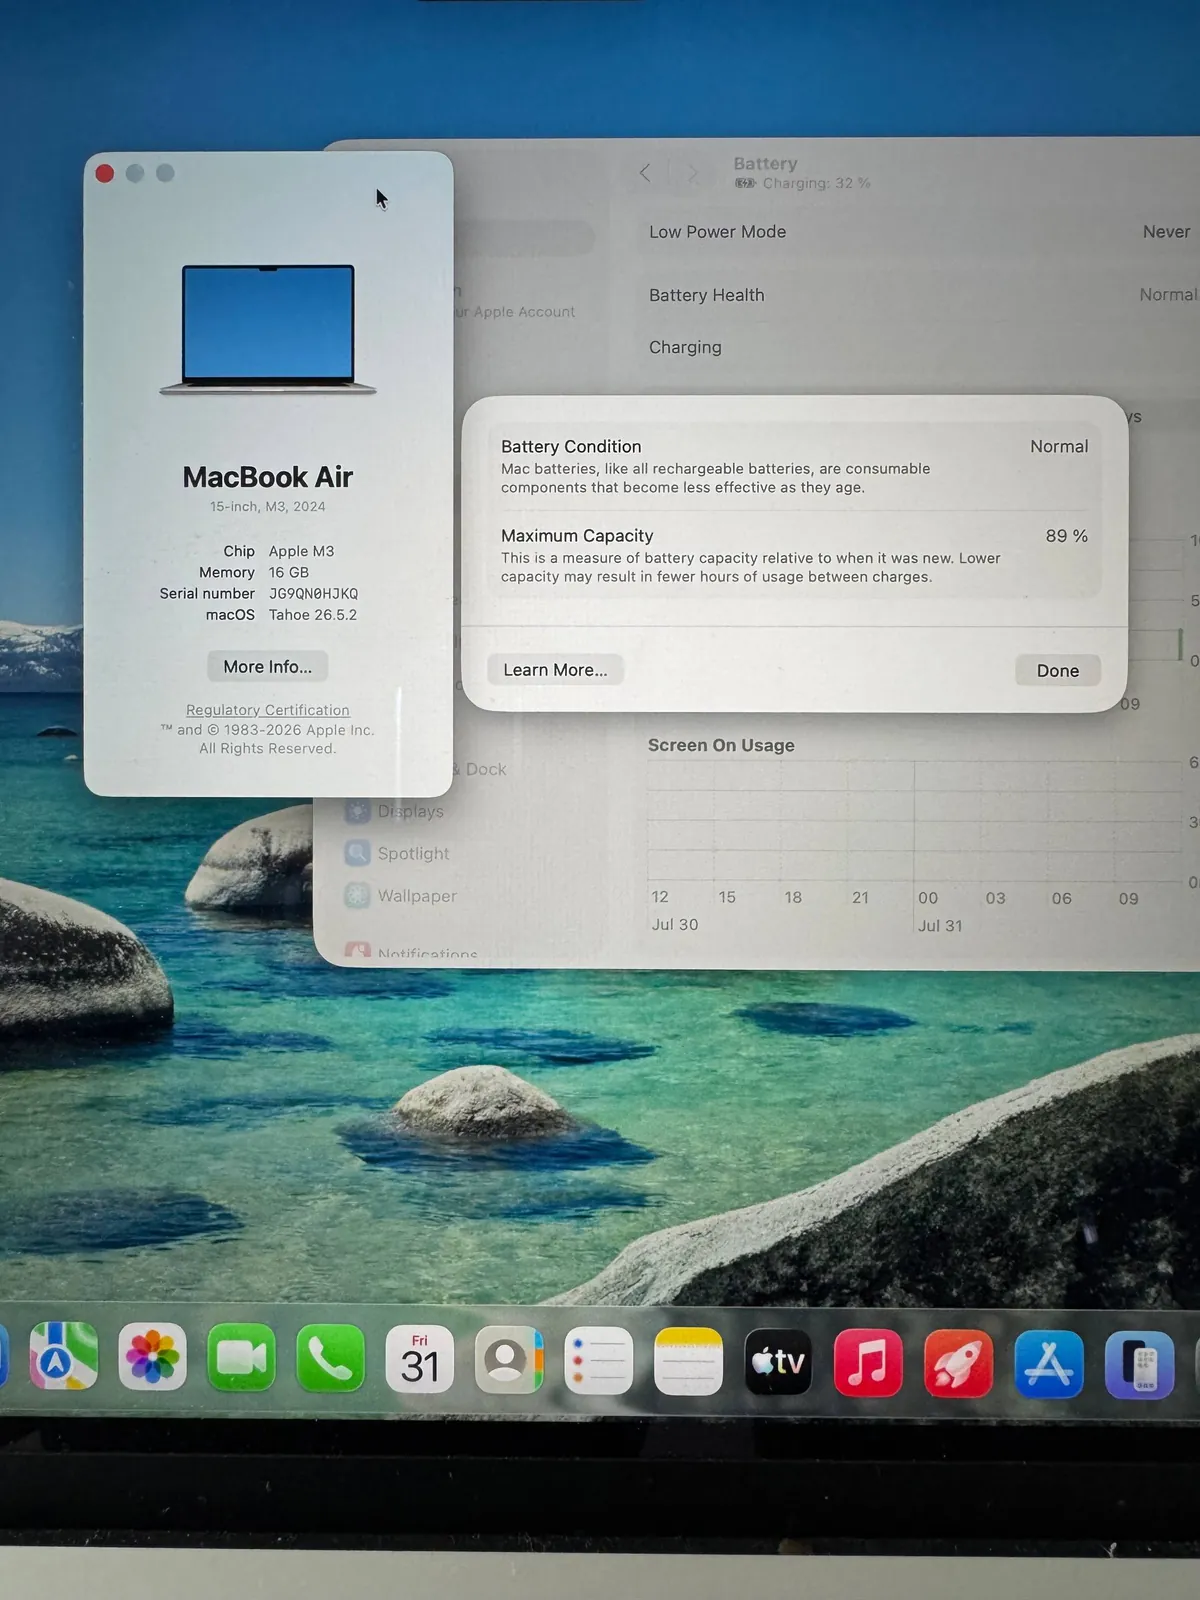Click the Maximum Capacity 89 % value

click(1066, 536)
